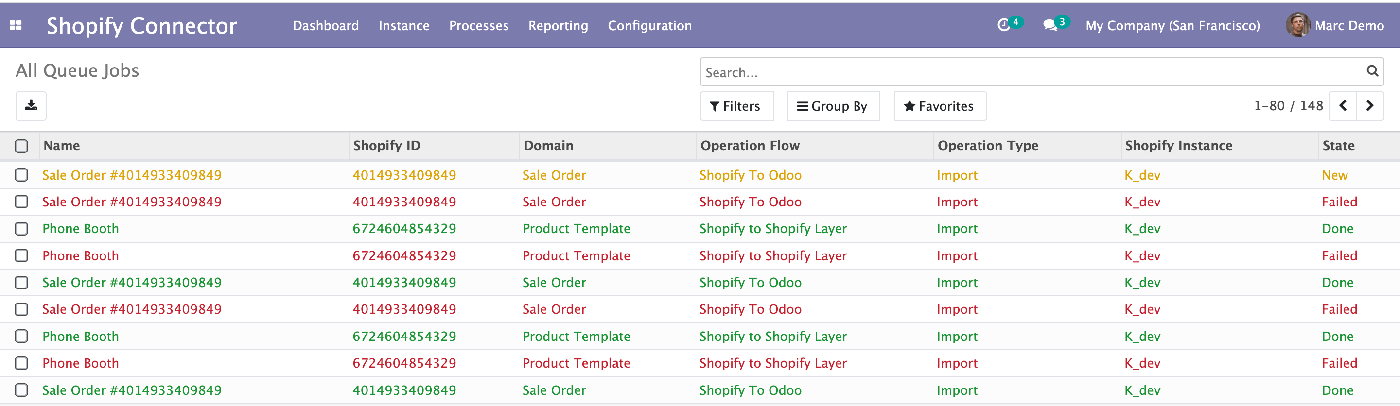Check second Done Phone Booth row checkbox
This screenshot has height=406, width=1400.
click(21, 337)
